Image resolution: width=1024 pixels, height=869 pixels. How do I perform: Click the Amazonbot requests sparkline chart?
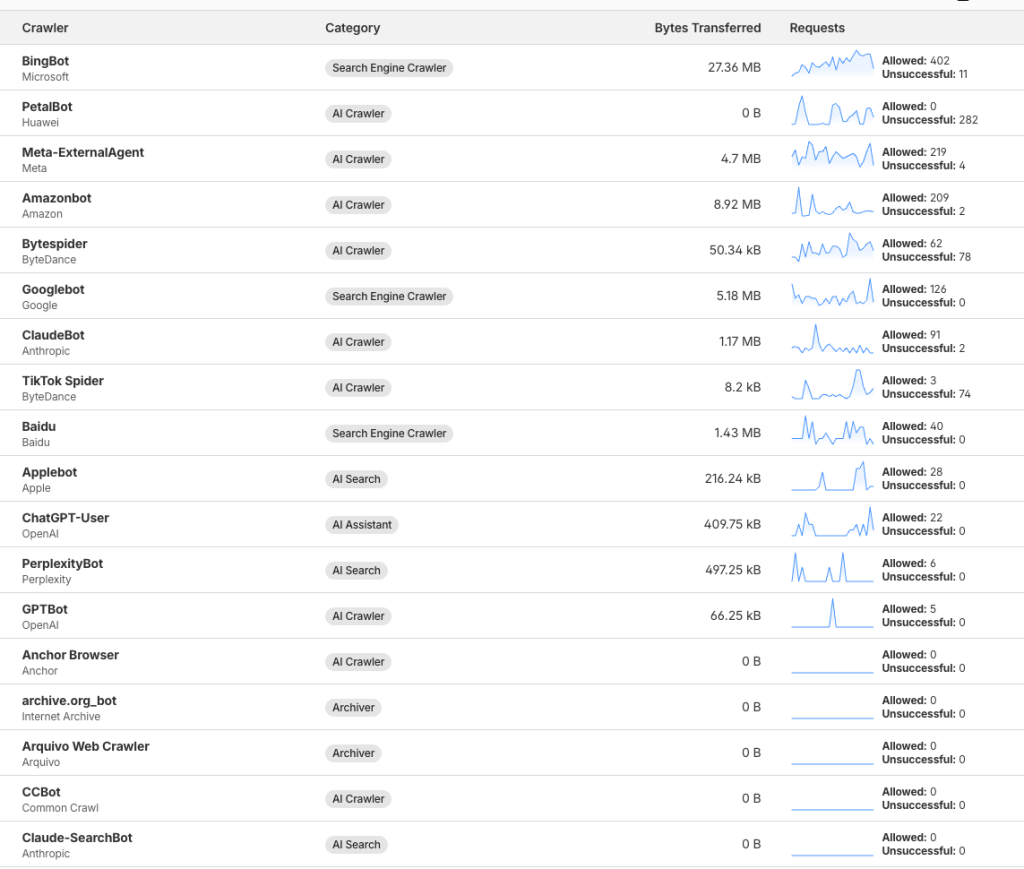(x=832, y=201)
